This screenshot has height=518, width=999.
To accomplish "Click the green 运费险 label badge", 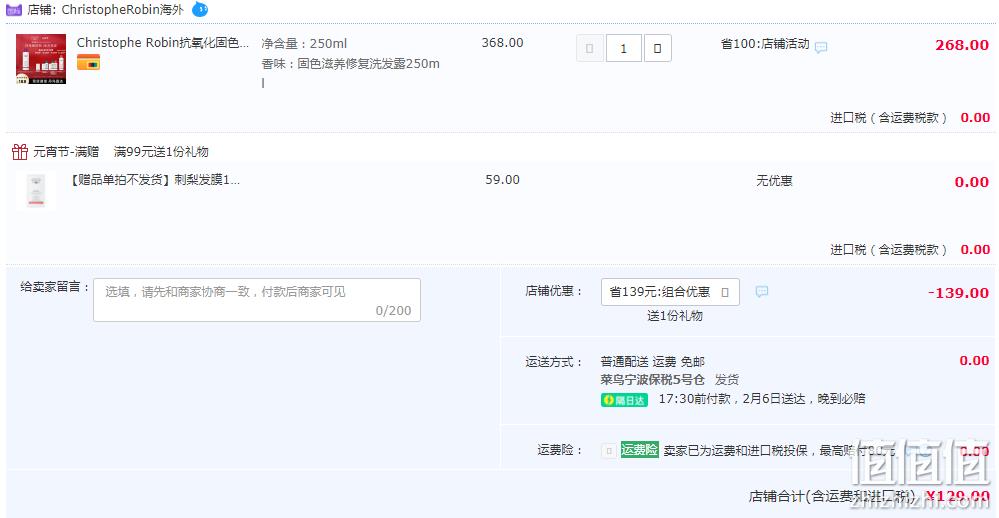I will coord(640,450).
